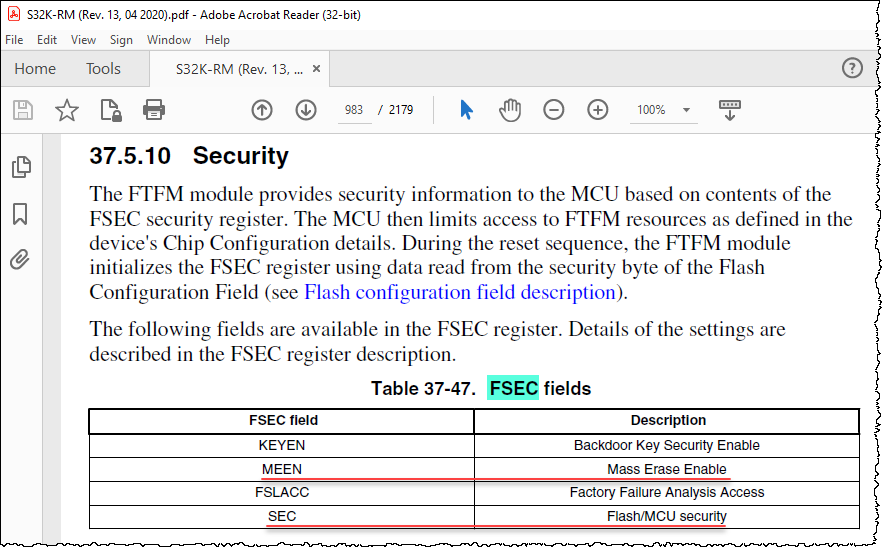
Task: Click the Print file icon
Action: click(153, 110)
